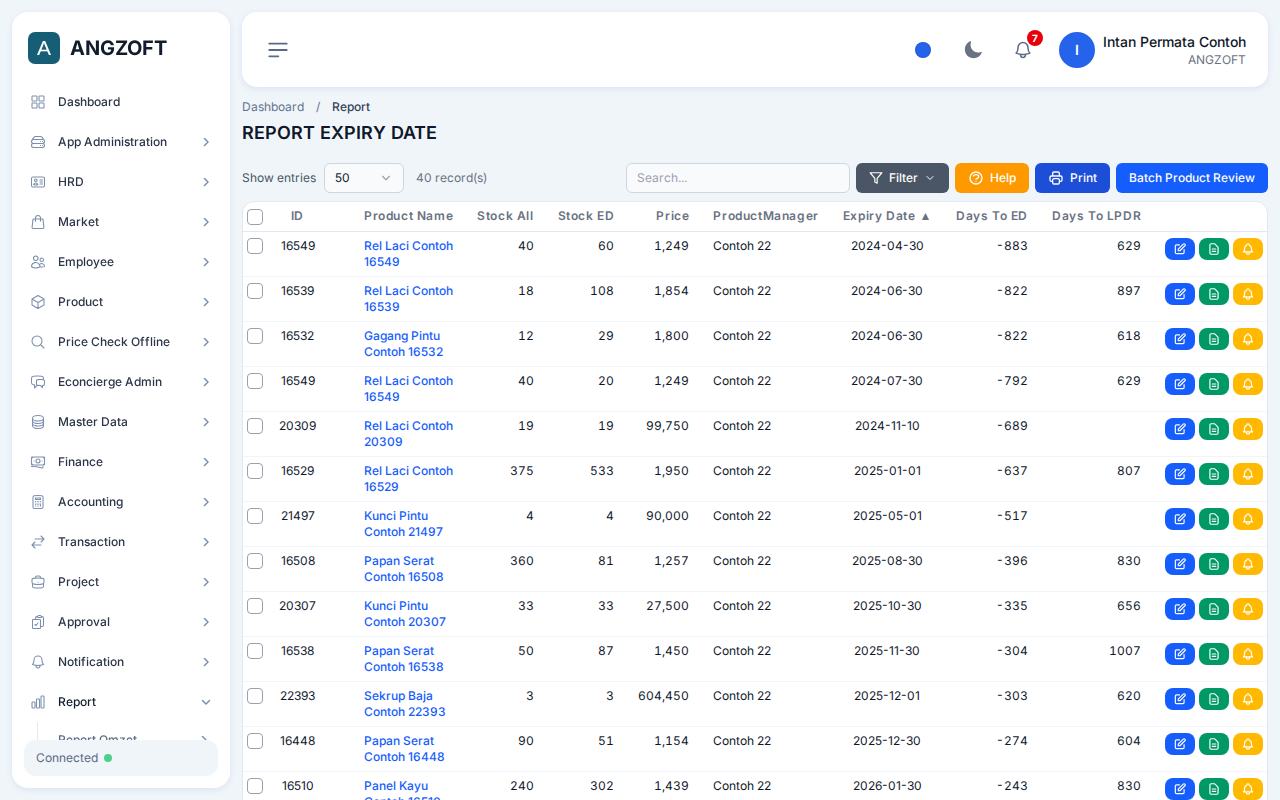This screenshot has width=1280, height=800.
Task: Sort by the Expiry Date column header
Action: click(x=887, y=216)
